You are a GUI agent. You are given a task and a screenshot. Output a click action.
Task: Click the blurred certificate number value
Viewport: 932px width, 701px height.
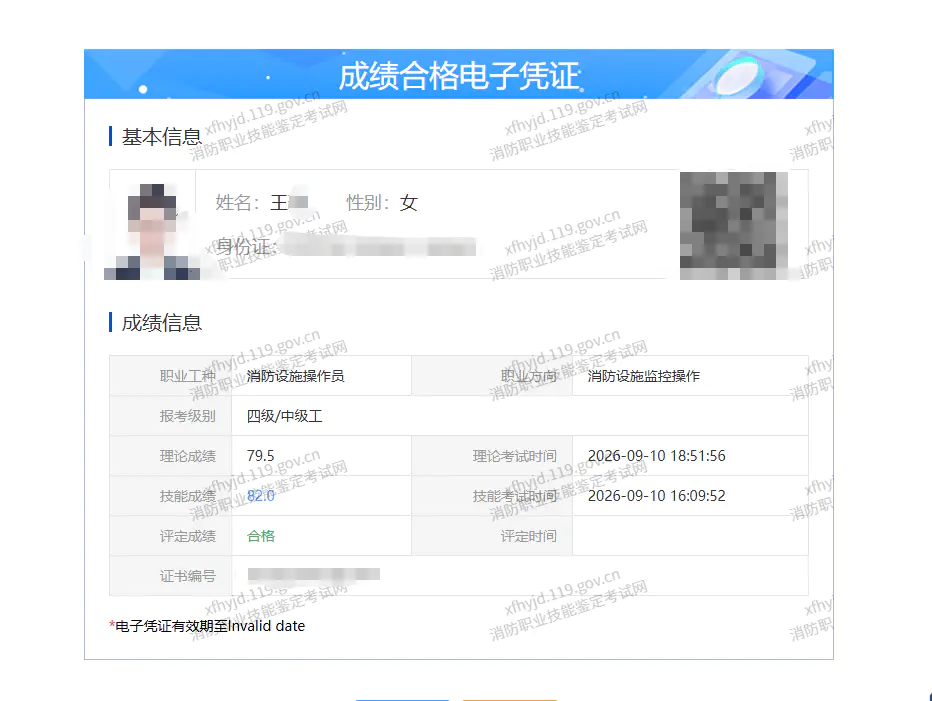(x=314, y=574)
